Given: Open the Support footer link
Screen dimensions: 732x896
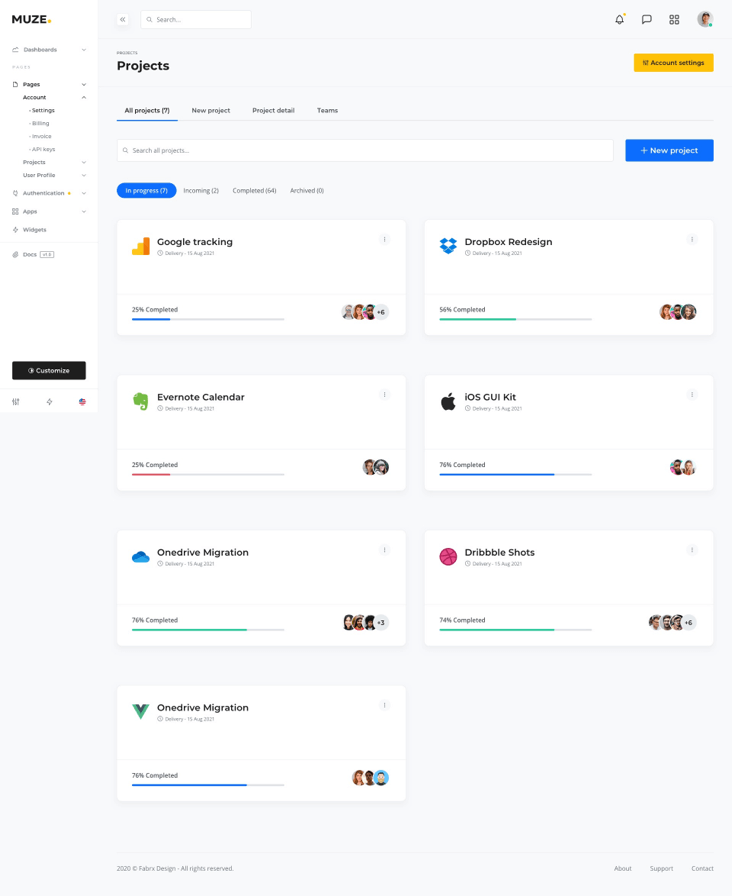Looking at the screenshot, I should tap(661, 869).
